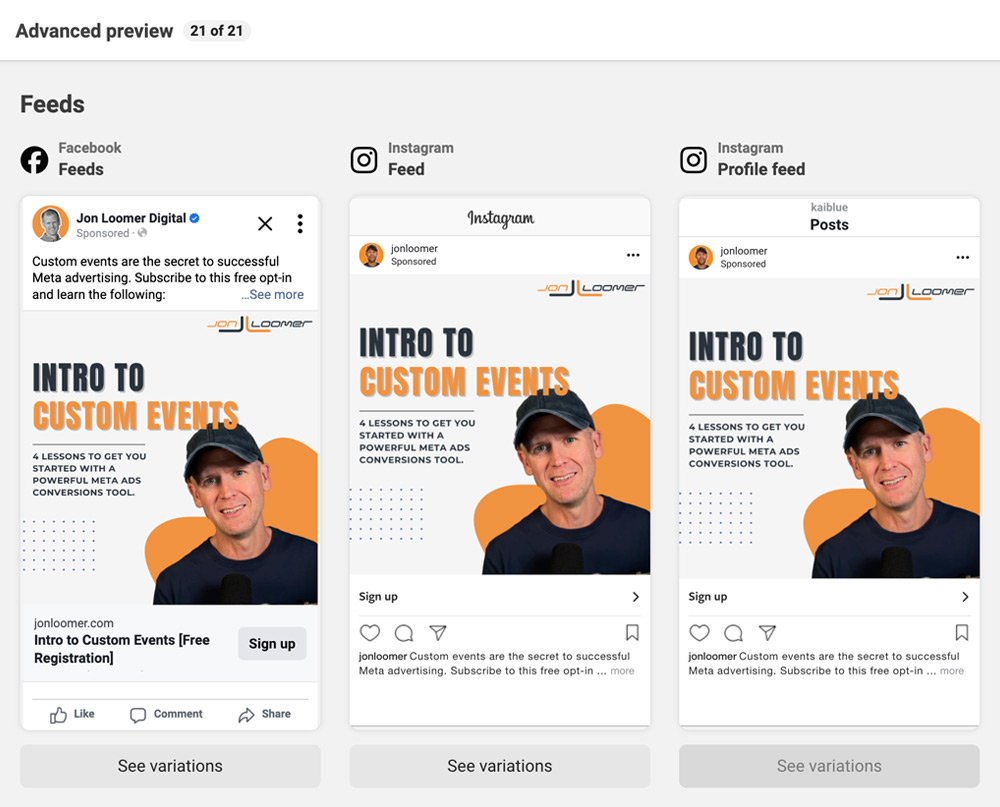Image resolution: width=1000 pixels, height=807 pixels.
Task: Dismiss the Facebook ad with the X icon
Action: click(265, 223)
